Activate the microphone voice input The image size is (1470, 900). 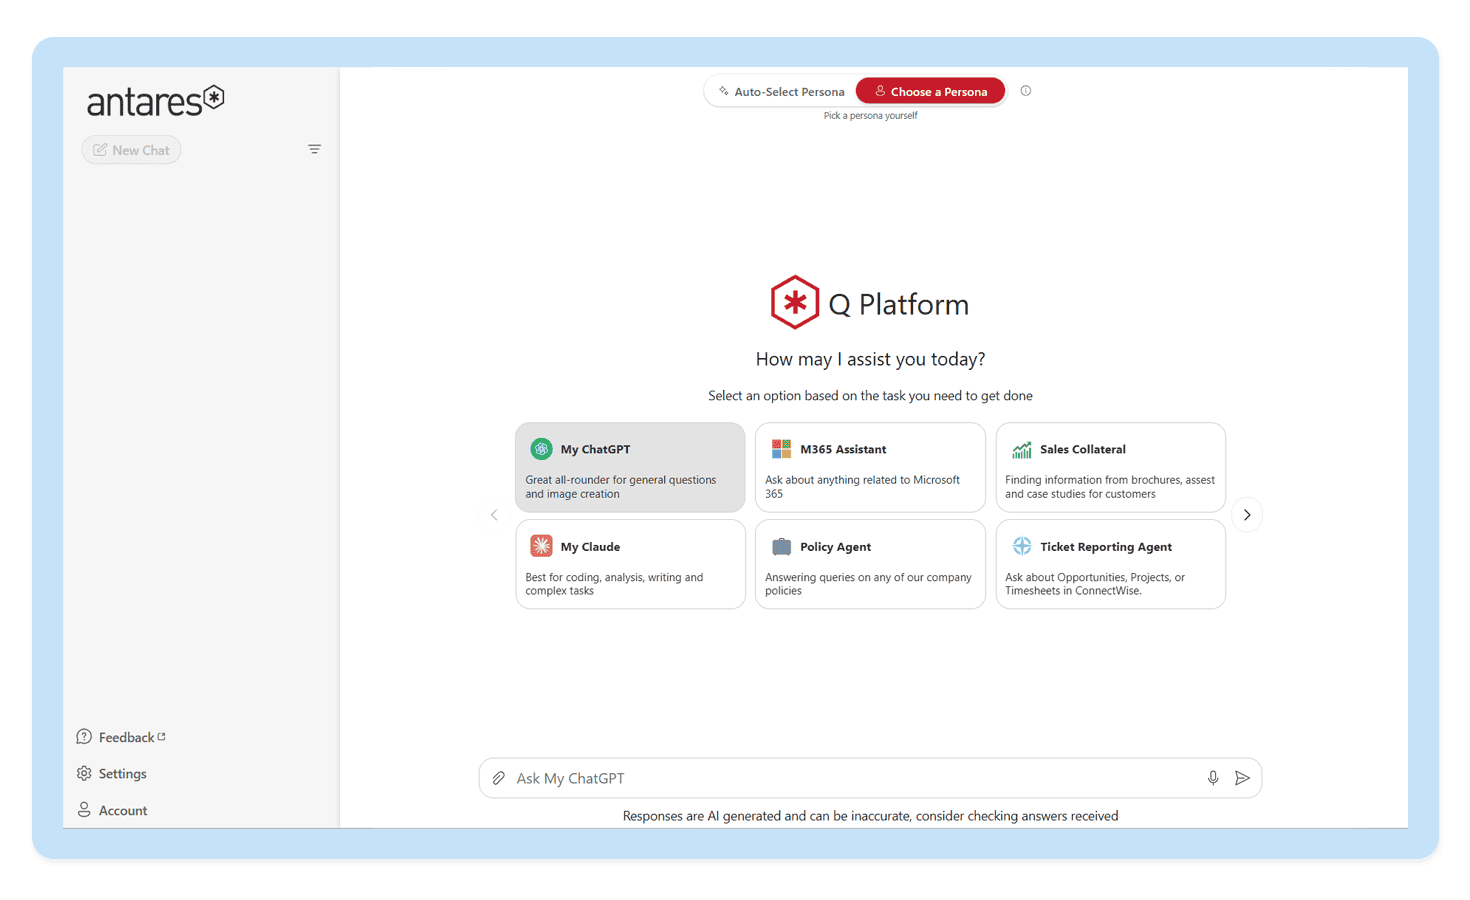(1213, 778)
